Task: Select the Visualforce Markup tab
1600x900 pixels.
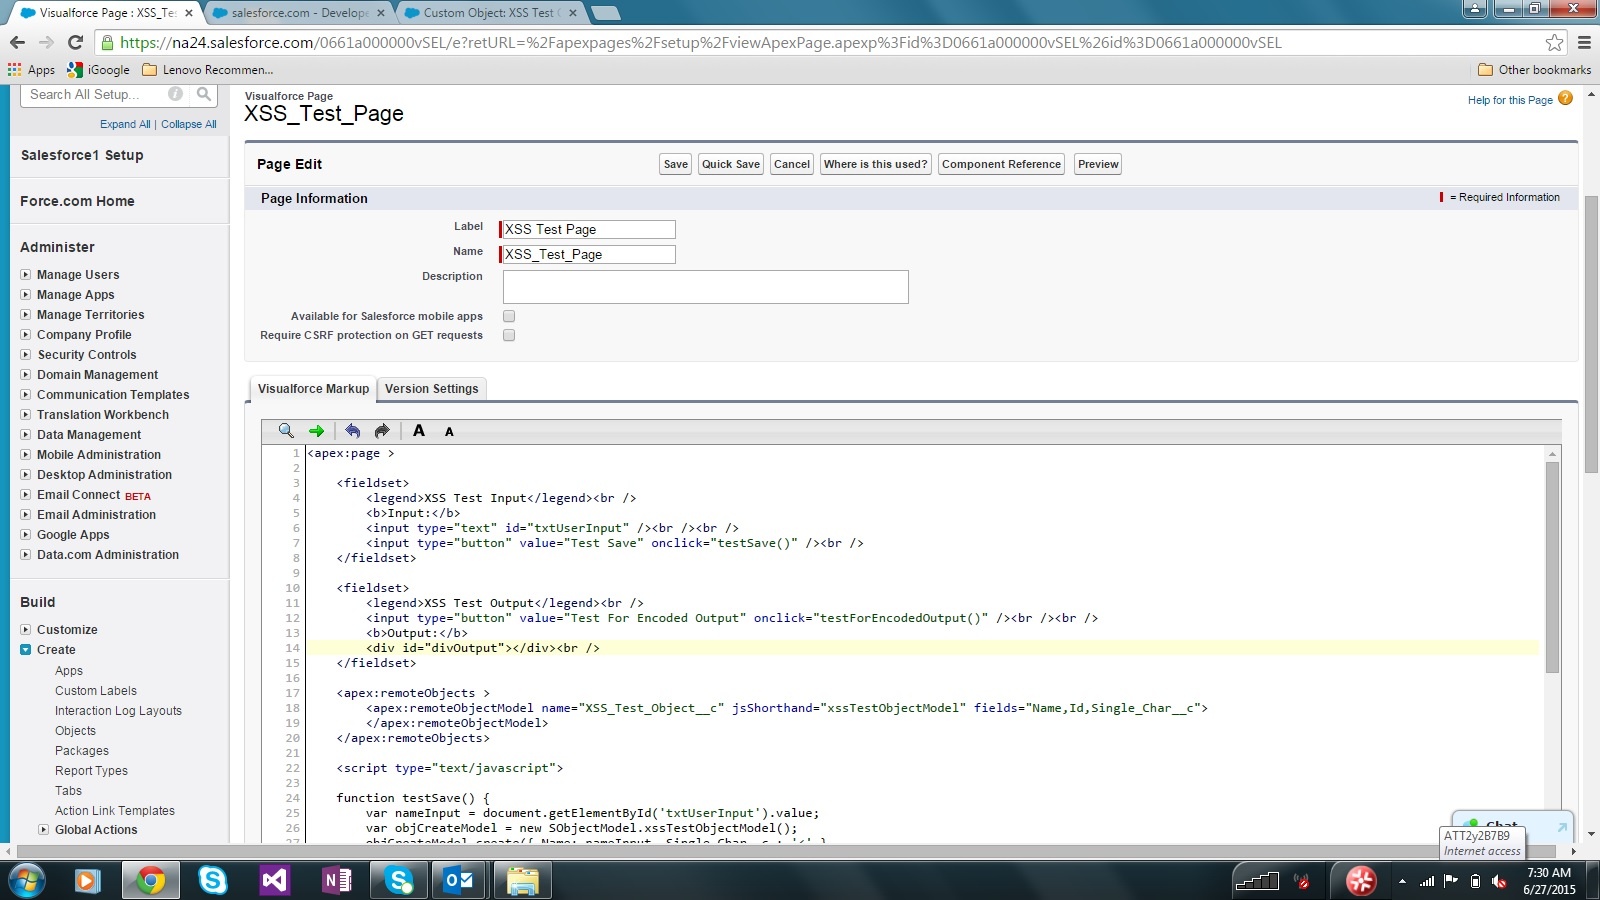Action: tap(313, 389)
